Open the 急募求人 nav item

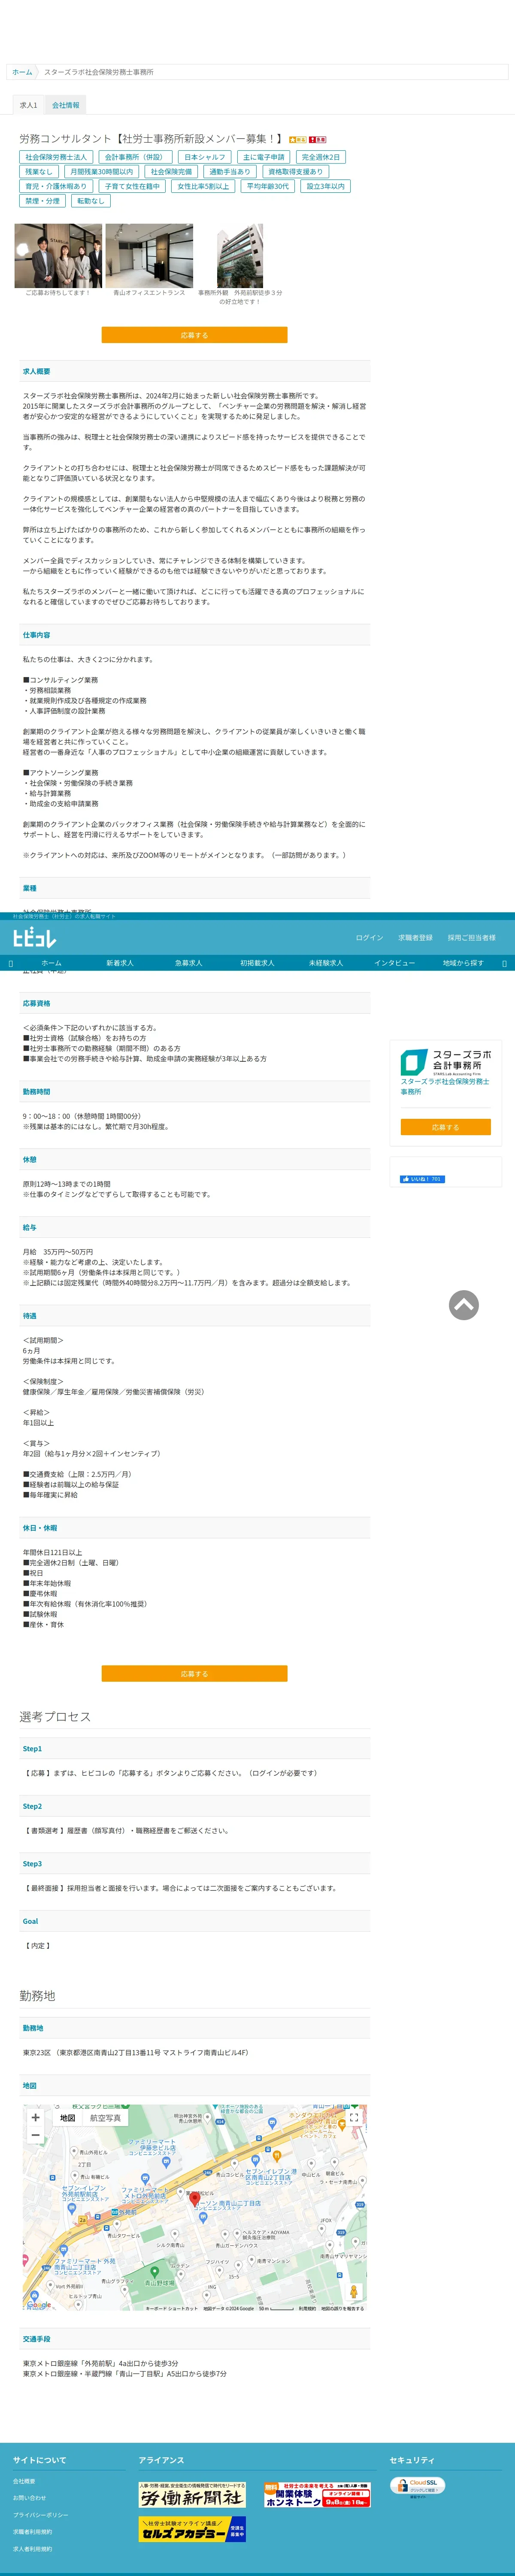188,963
